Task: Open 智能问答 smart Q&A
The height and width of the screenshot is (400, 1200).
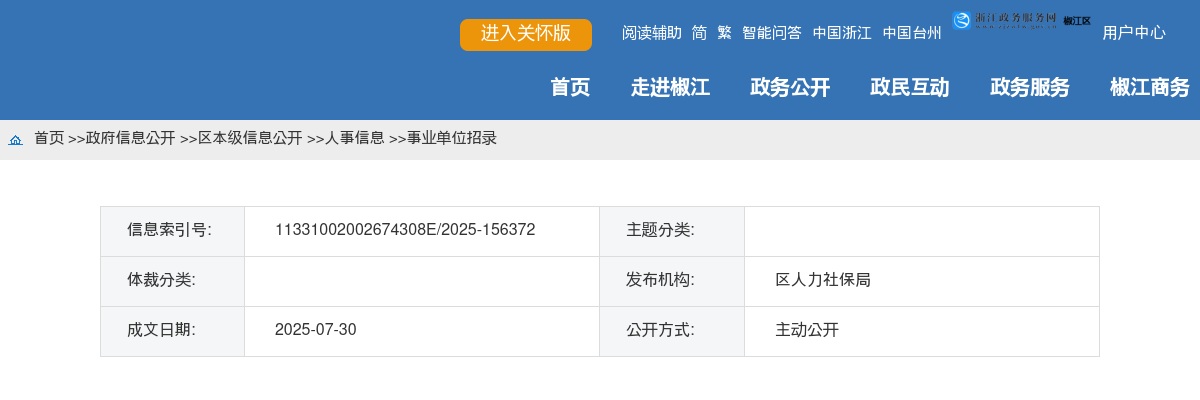Action: 771,33
